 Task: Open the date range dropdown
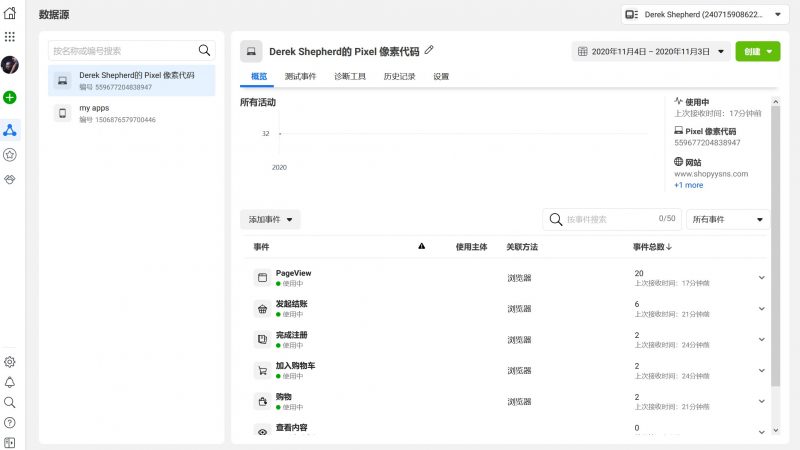coord(651,52)
